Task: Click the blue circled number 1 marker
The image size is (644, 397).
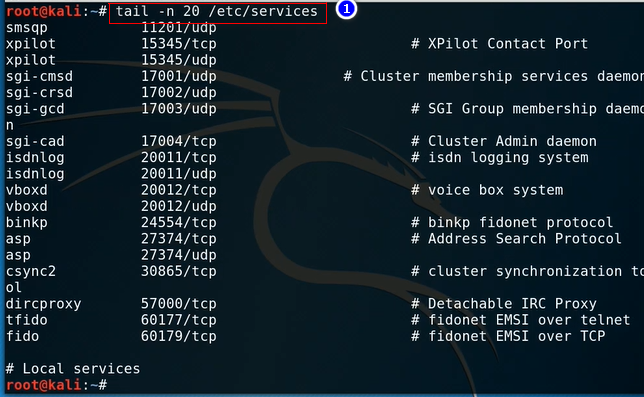Action: pos(346,9)
